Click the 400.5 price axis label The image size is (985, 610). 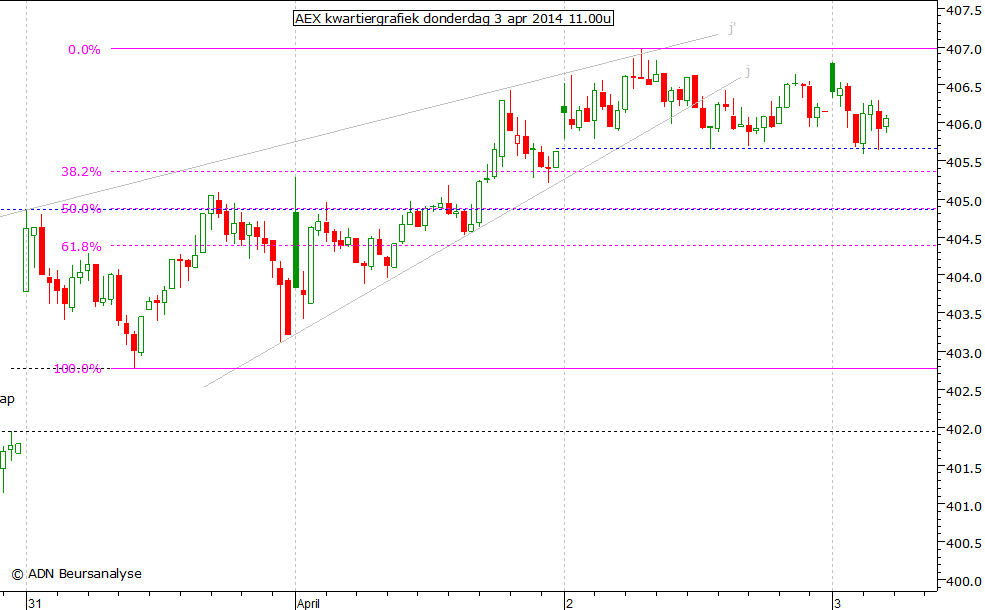964,544
